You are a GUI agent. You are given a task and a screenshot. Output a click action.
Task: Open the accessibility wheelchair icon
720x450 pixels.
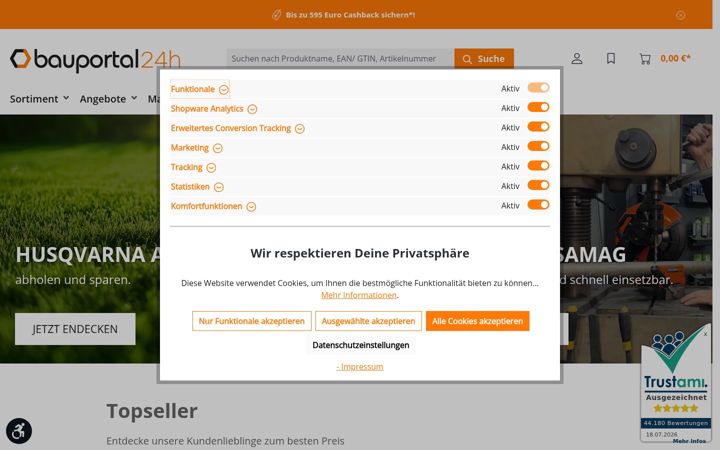19,431
